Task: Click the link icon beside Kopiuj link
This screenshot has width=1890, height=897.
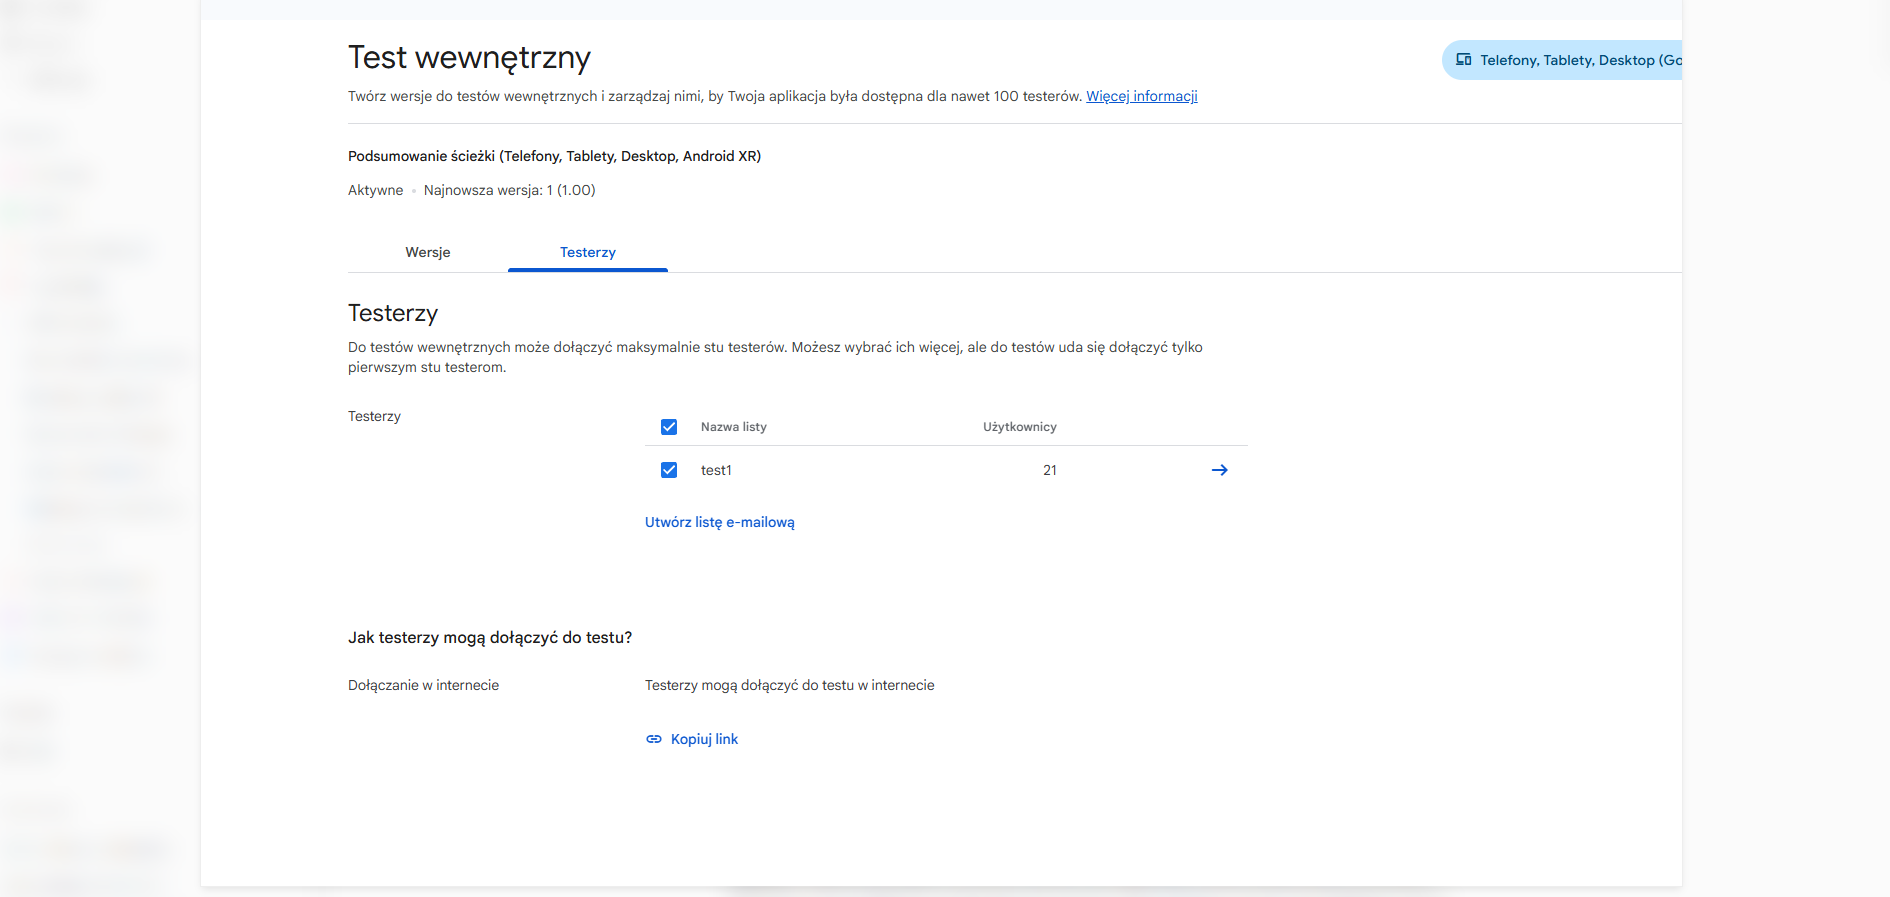Action: pos(654,739)
